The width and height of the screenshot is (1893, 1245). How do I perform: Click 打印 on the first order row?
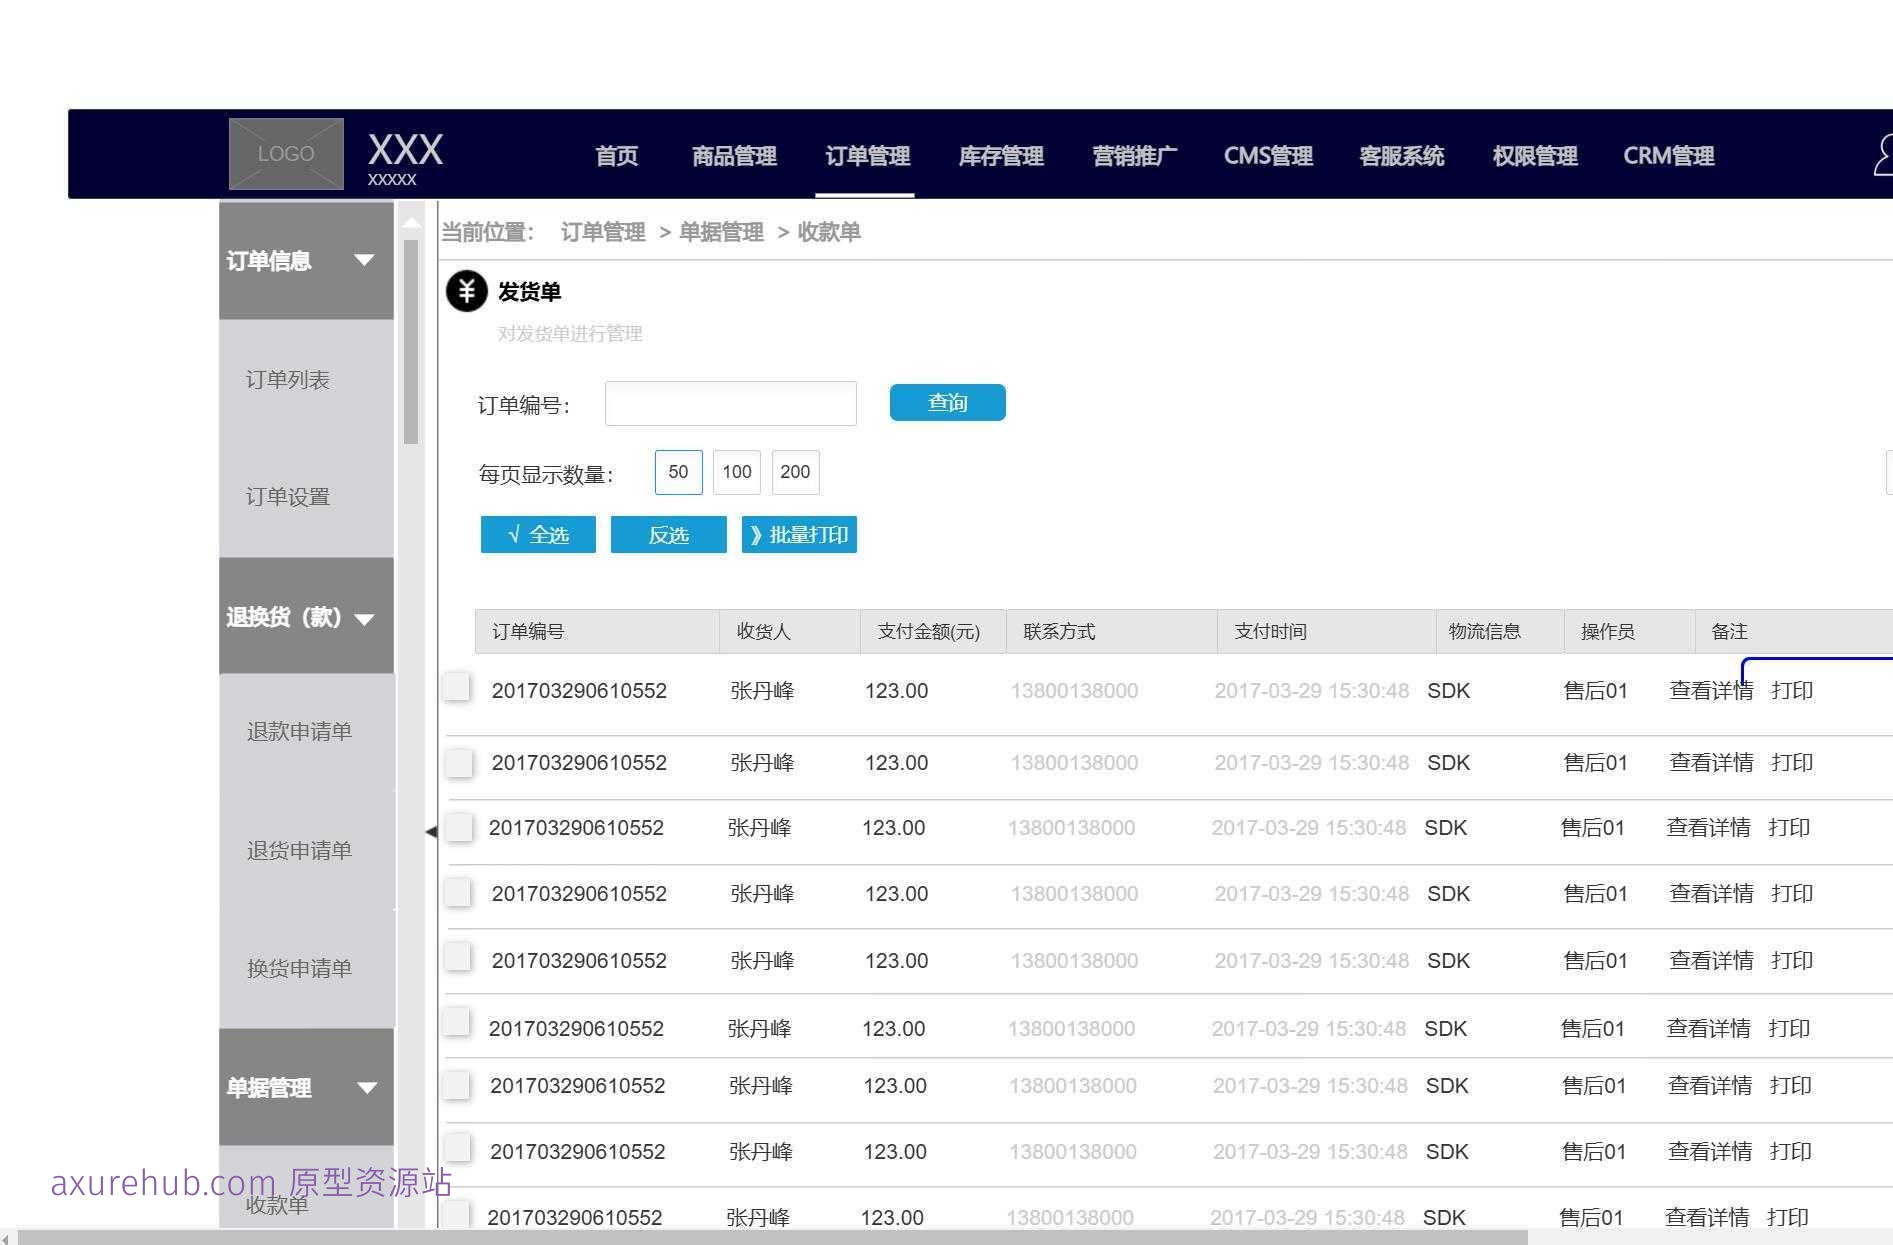point(1791,690)
